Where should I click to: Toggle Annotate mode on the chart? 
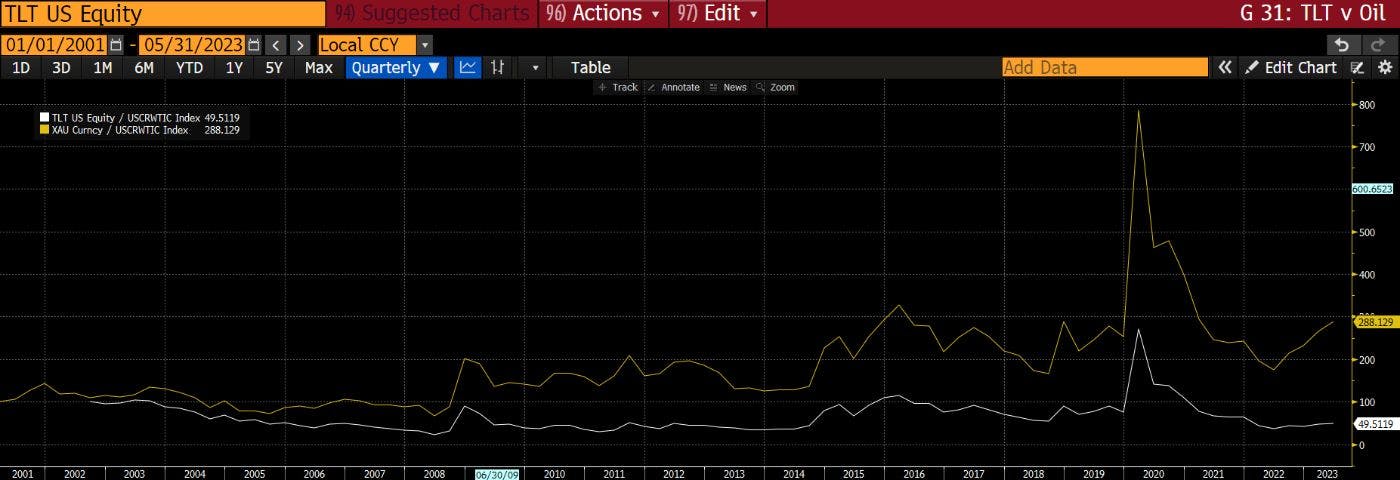673,87
